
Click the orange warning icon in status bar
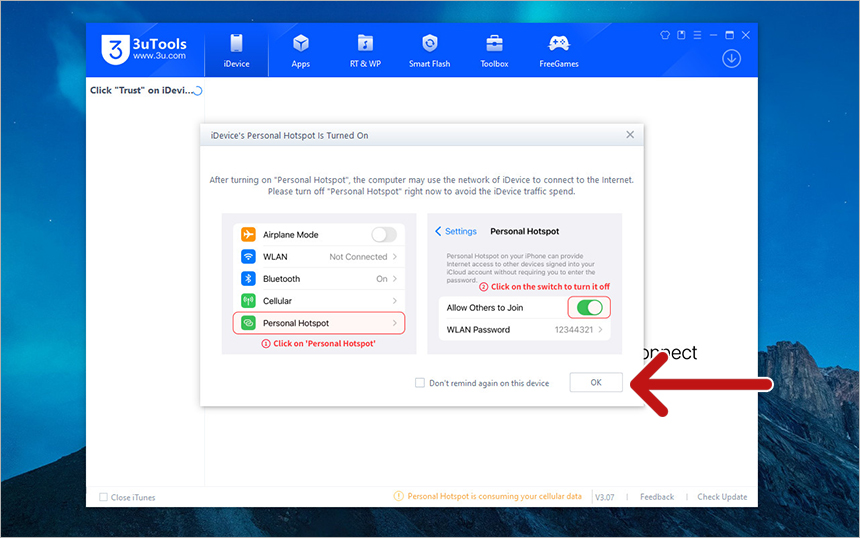point(399,496)
